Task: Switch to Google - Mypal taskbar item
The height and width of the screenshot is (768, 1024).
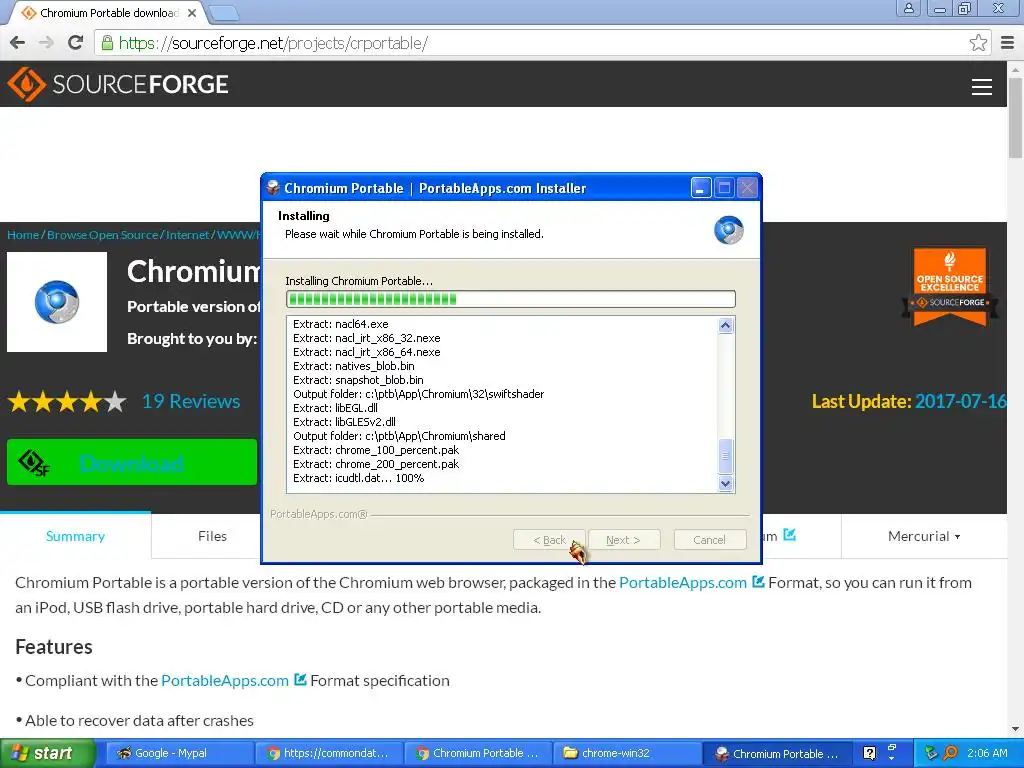Action: pyautogui.click(x=178, y=753)
